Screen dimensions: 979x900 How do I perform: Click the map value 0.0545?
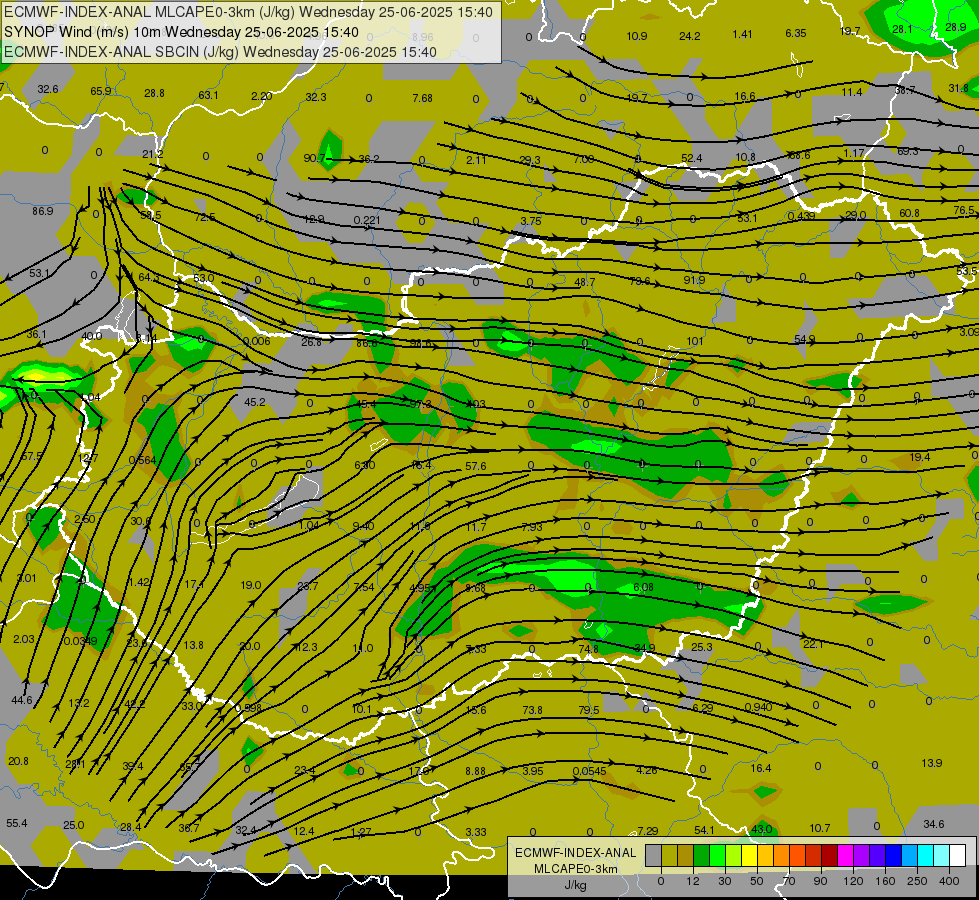point(589,771)
